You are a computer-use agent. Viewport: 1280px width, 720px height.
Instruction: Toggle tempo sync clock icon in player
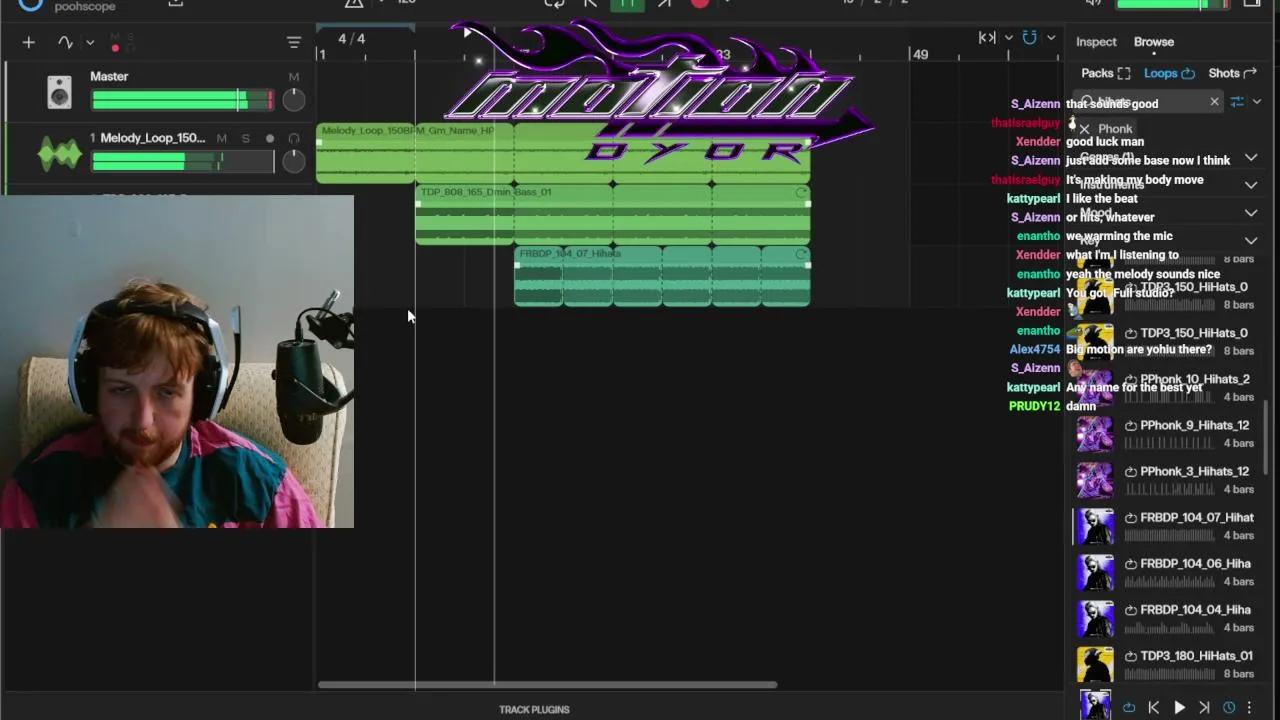1229,707
